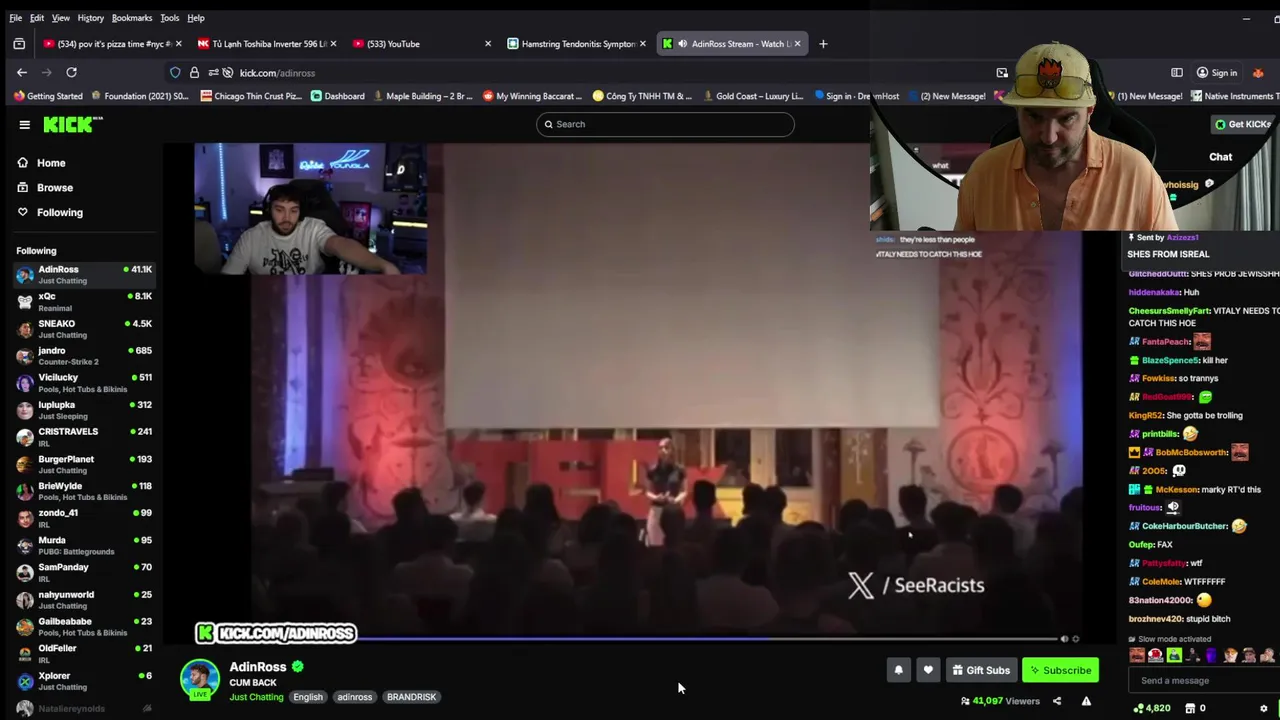1280x720 pixels.
Task: Click the green Subscribe button
Action: point(1060,670)
